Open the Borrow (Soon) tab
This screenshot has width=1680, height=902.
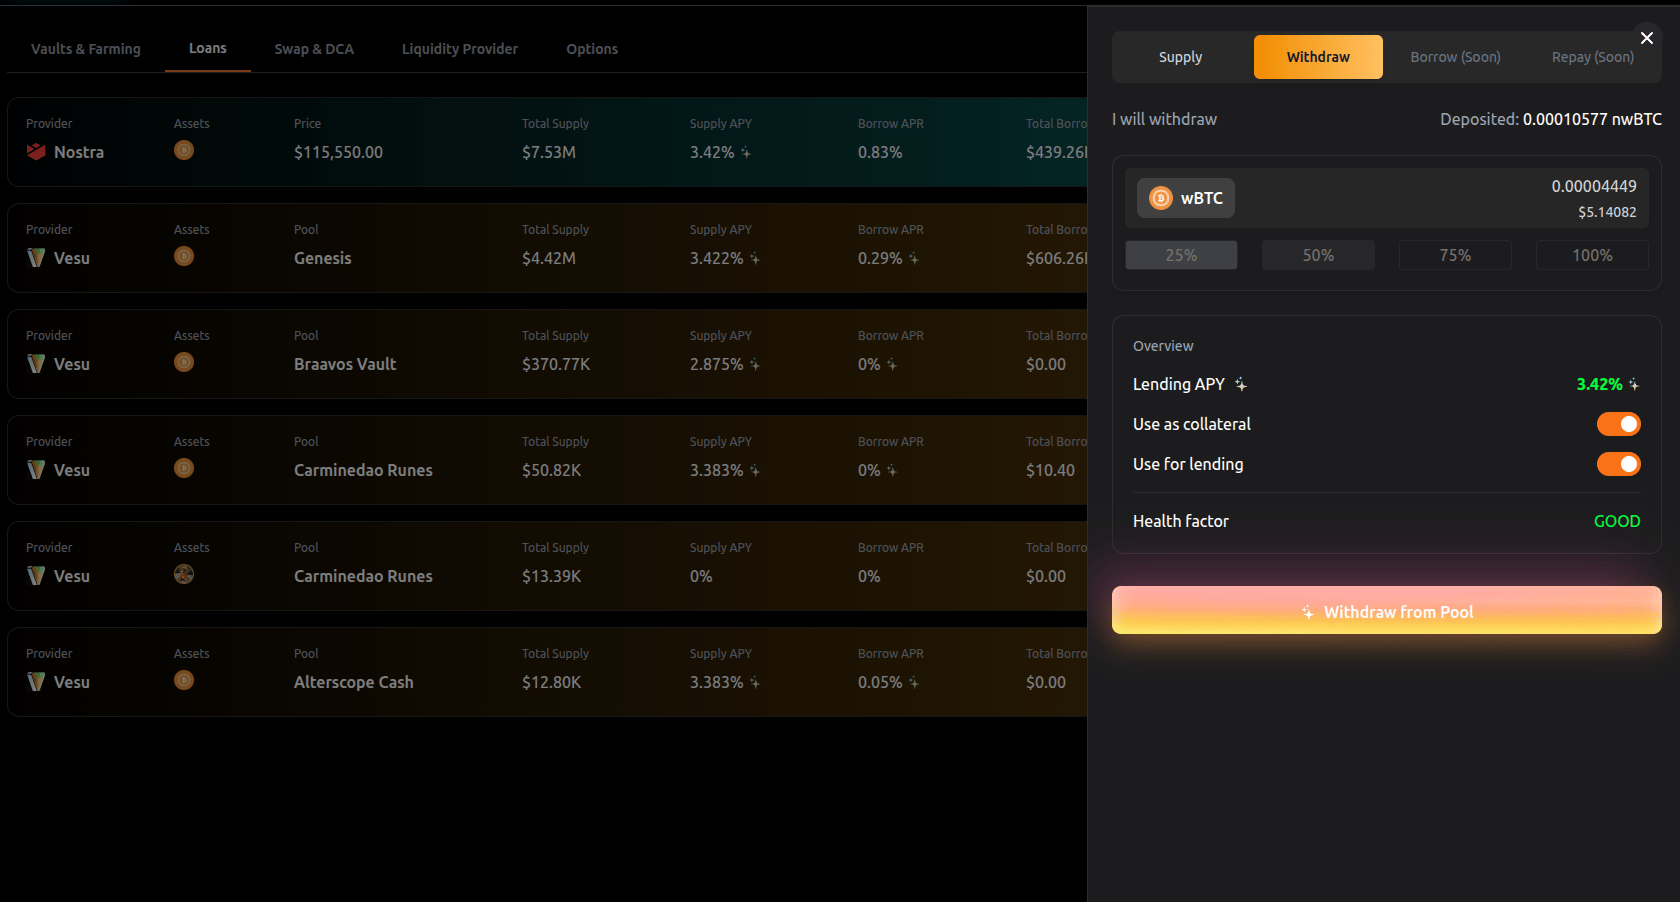tap(1455, 57)
